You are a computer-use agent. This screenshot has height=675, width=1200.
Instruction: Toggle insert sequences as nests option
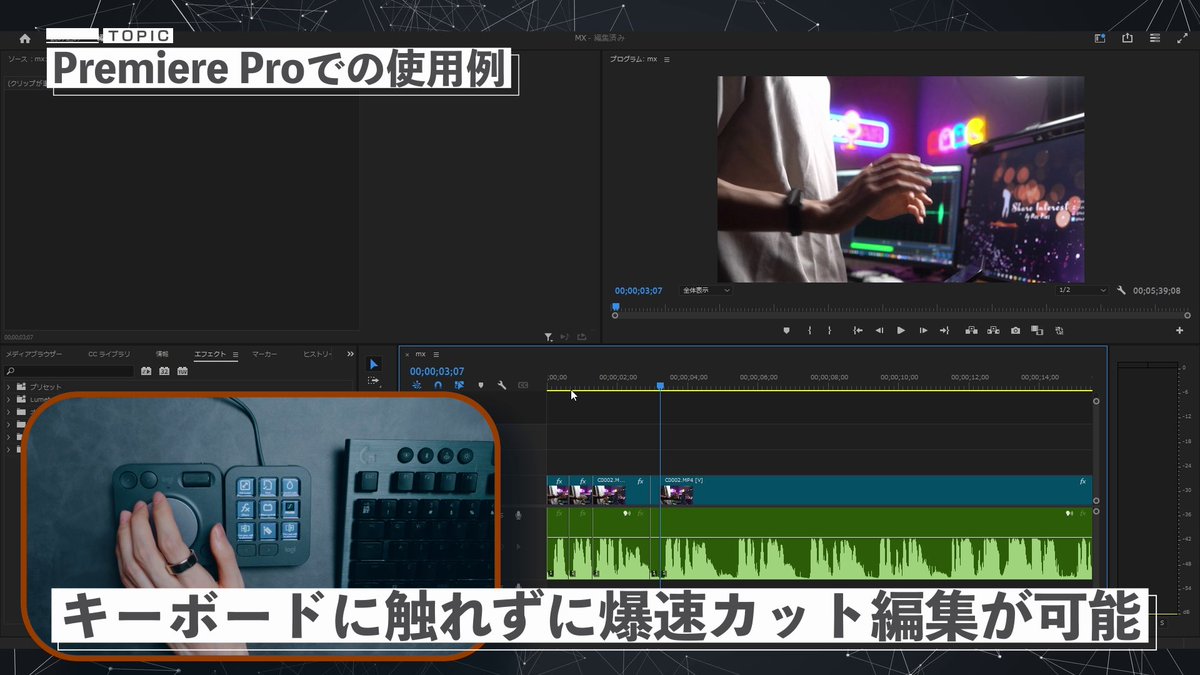tap(416, 385)
